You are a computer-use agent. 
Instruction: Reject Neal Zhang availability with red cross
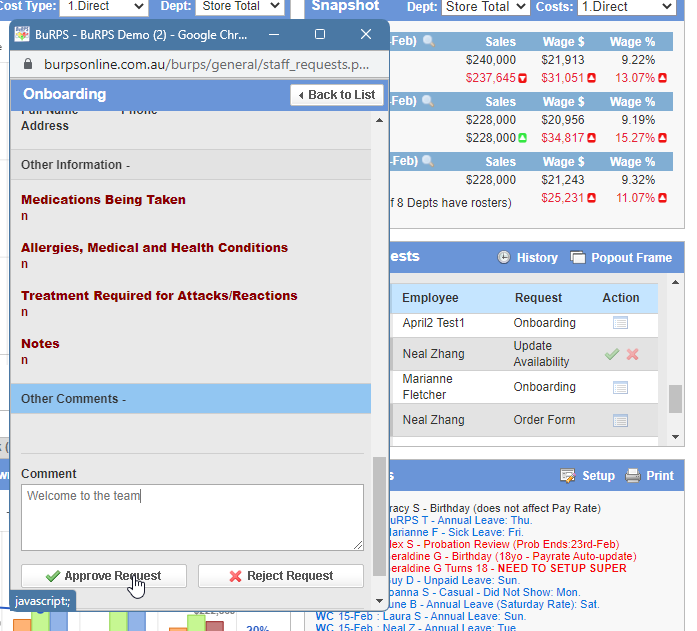tap(632, 354)
